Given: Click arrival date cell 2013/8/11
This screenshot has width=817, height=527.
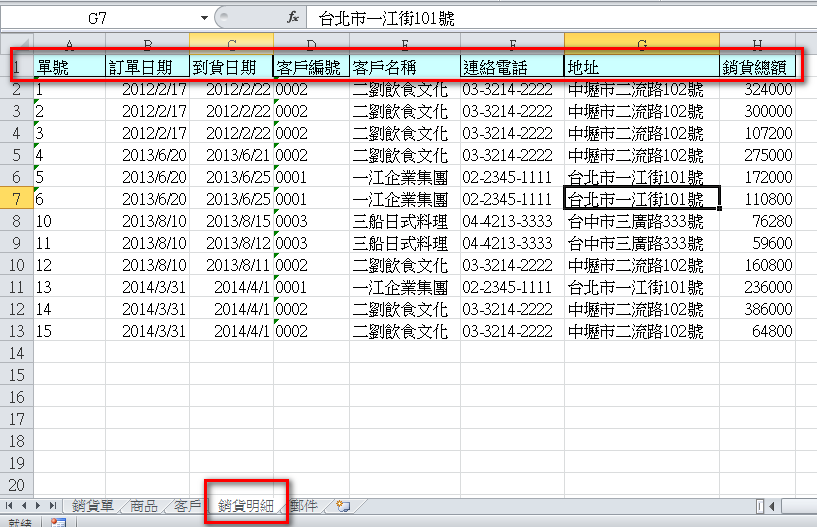Looking at the screenshot, I should click(231, 265).
